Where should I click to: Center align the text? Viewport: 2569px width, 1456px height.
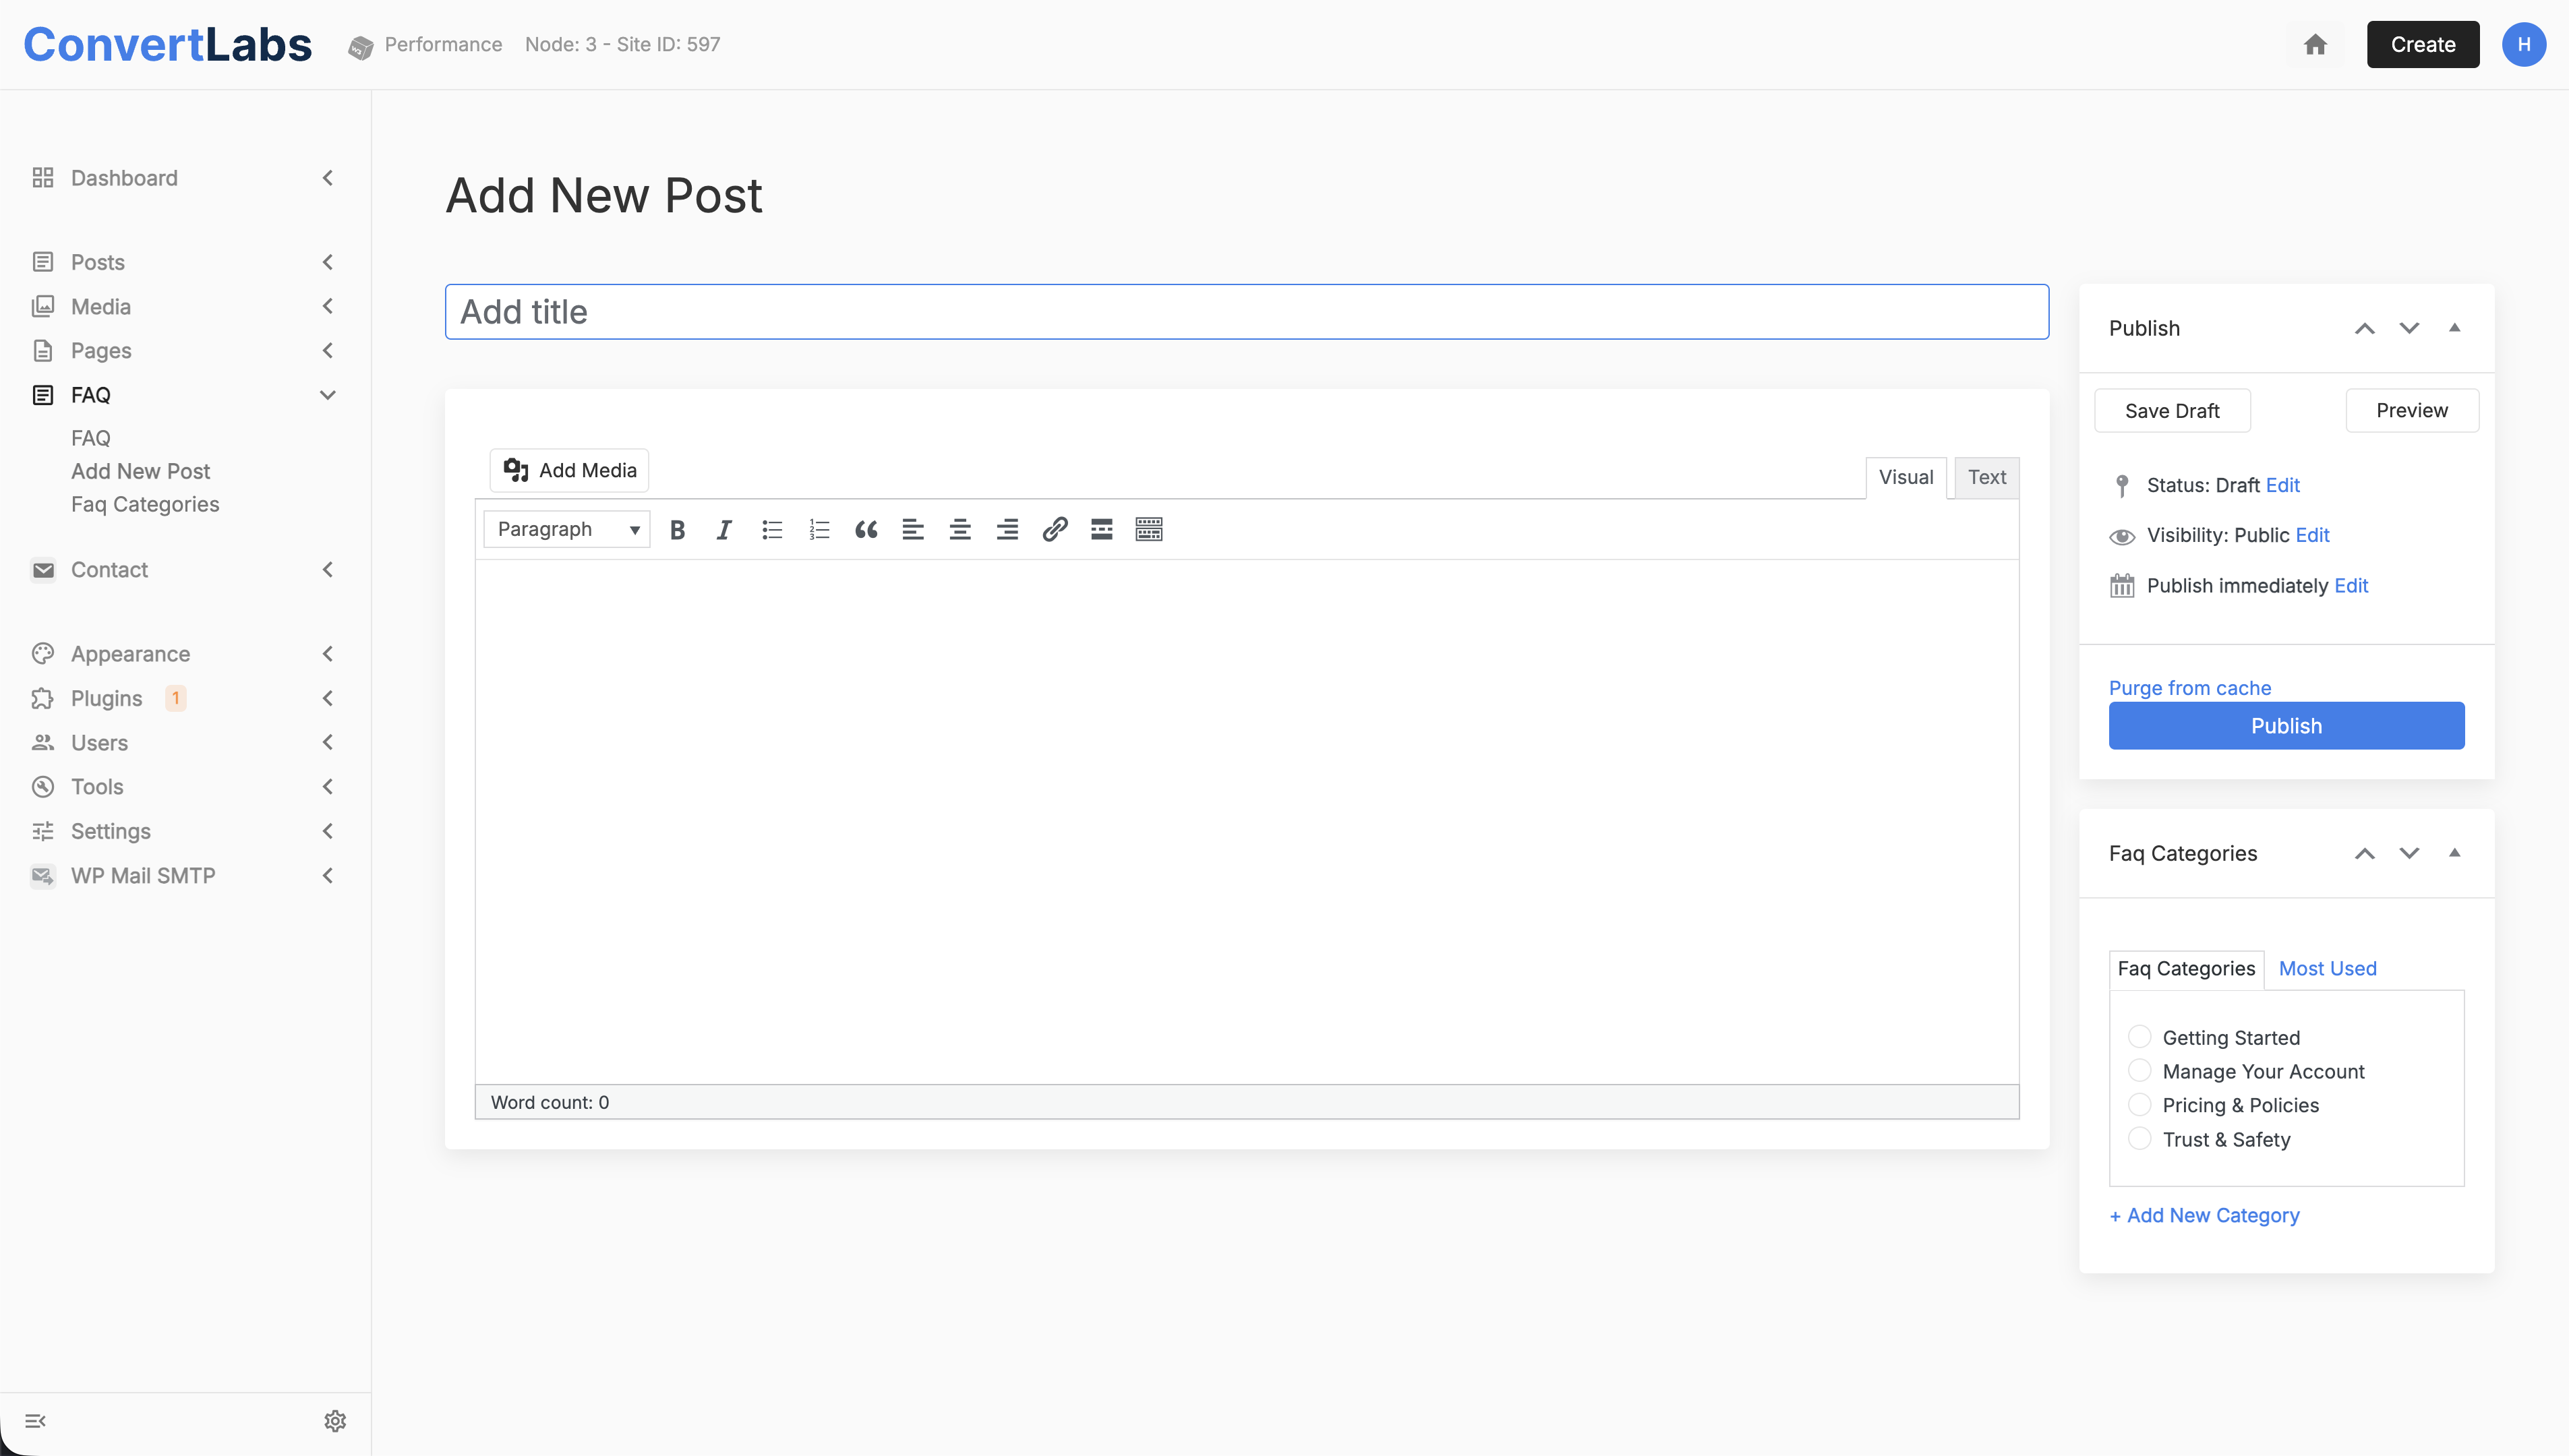pos(960,530)
